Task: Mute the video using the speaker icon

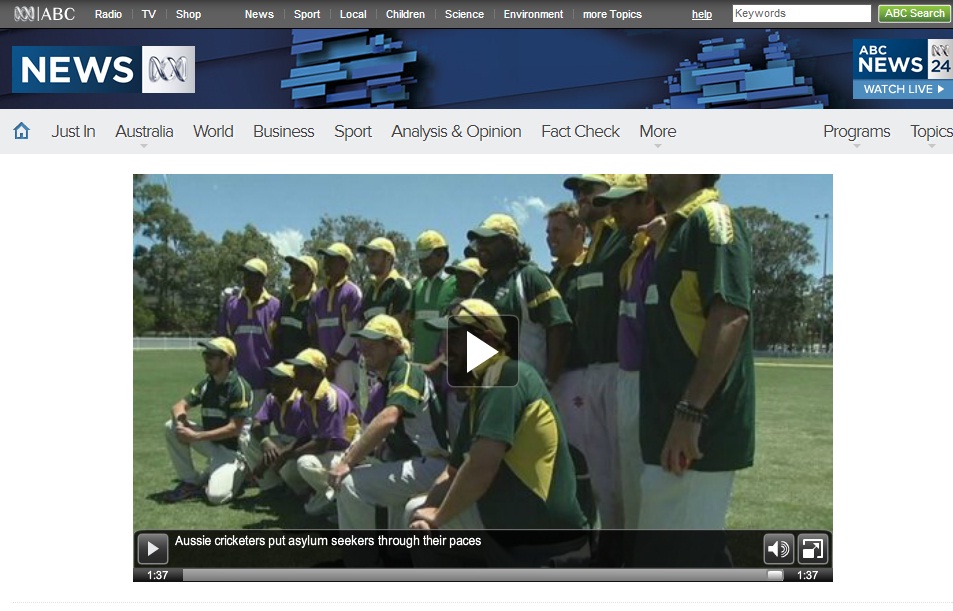Action: click(x=778, y=548)
